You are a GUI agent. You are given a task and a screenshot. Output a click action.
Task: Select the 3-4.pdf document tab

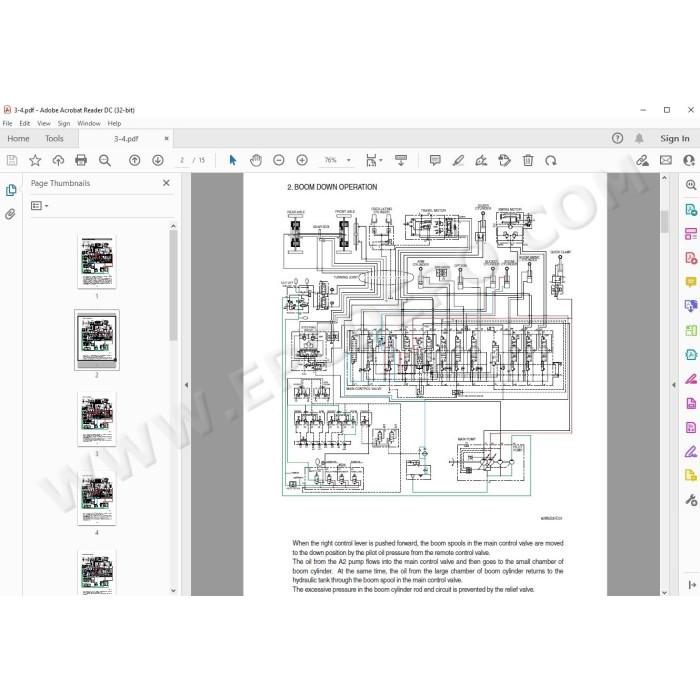click(x=126, y=139)
